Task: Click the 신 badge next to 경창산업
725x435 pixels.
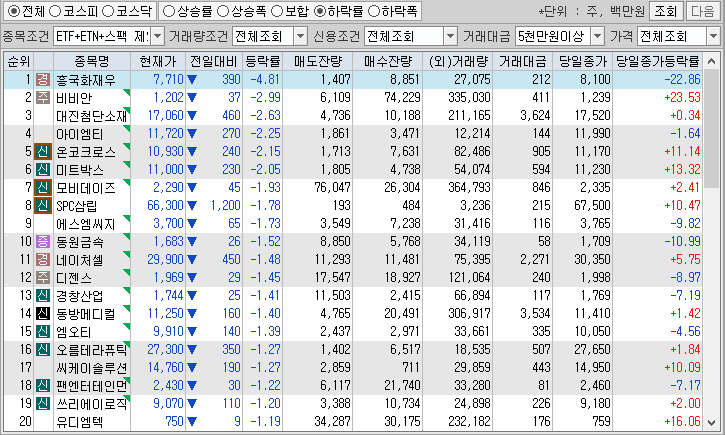Action: [43, 295]
